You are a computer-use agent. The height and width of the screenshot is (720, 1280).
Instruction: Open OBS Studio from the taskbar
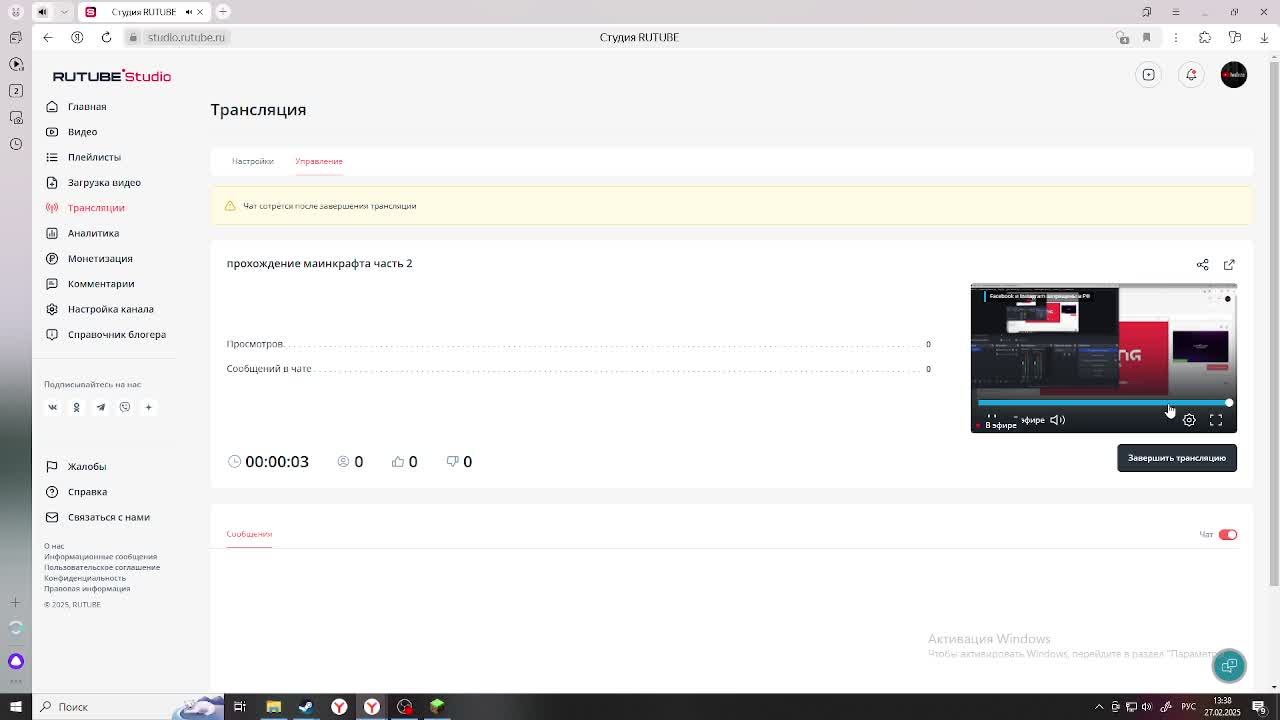(x=404, y=707)
